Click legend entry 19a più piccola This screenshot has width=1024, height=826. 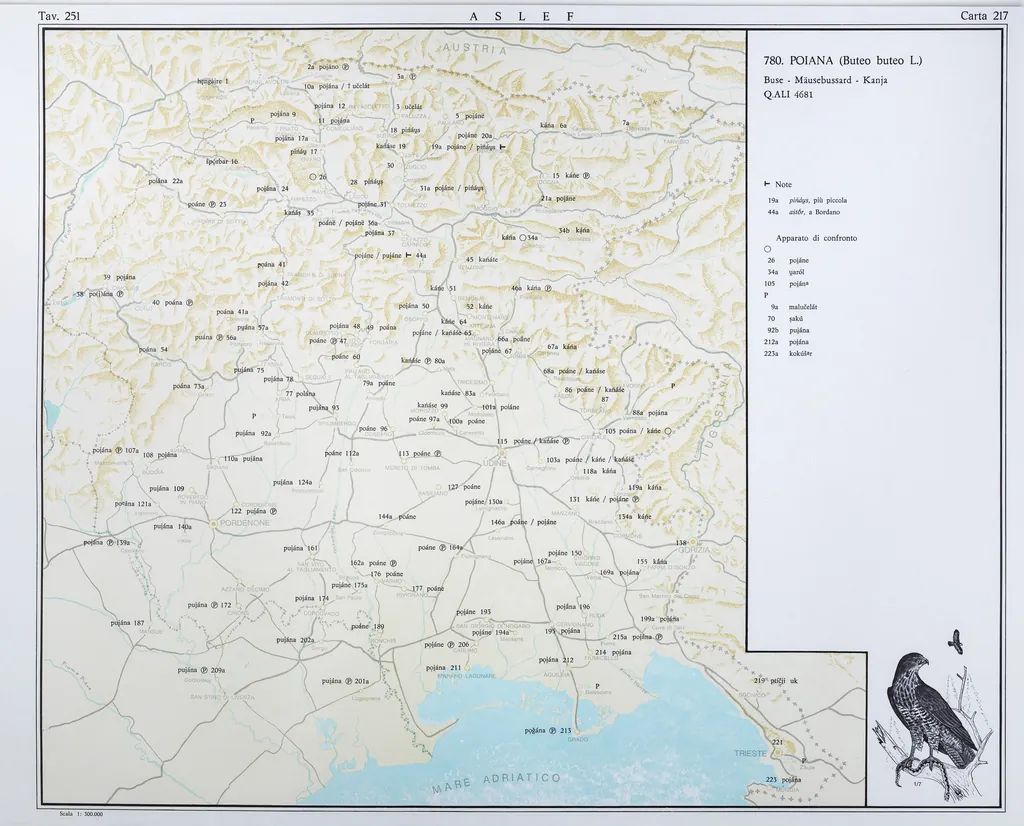pyautogui.click(x=807, y=200)
